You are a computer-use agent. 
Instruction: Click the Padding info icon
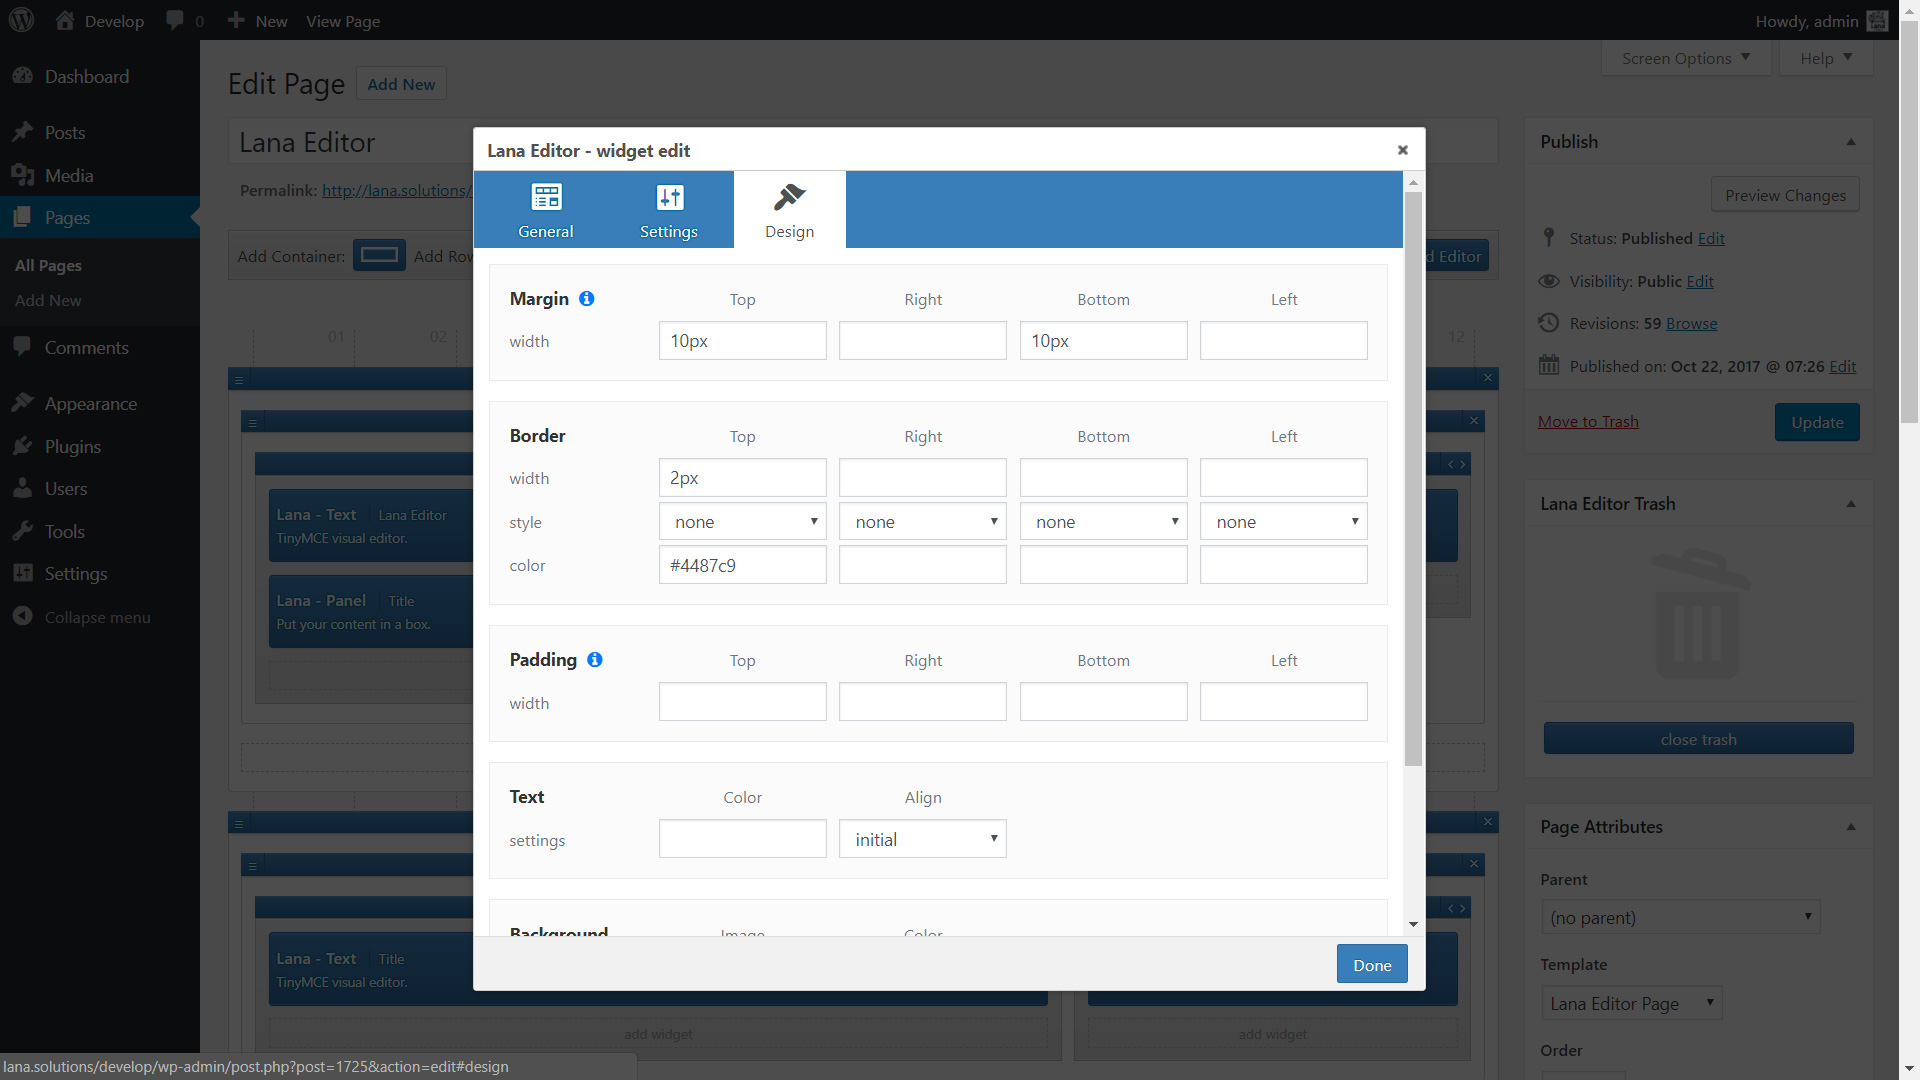(x=595, y=660)
